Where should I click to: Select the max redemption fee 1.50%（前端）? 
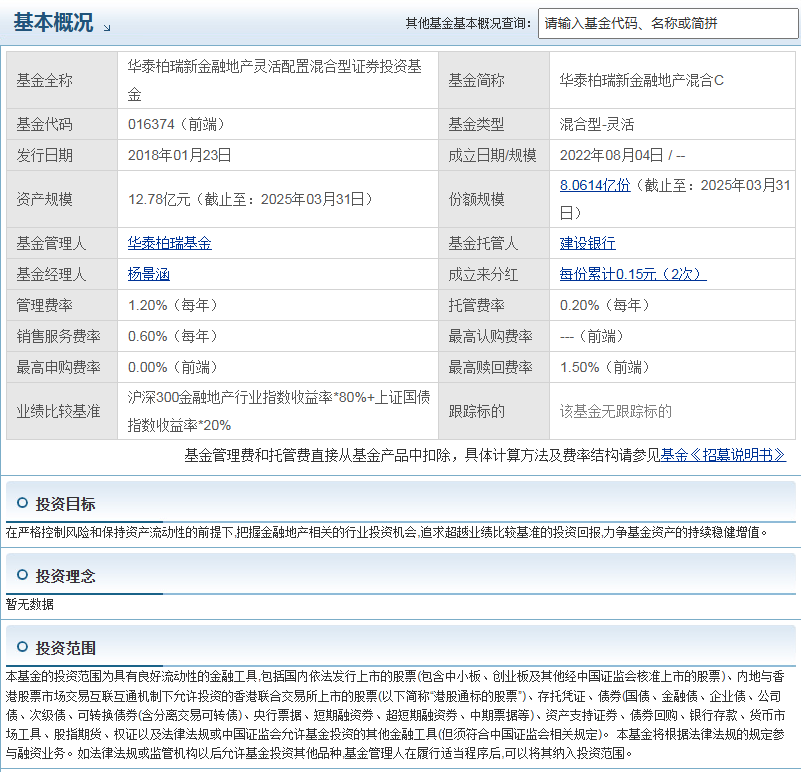[605, 367]
